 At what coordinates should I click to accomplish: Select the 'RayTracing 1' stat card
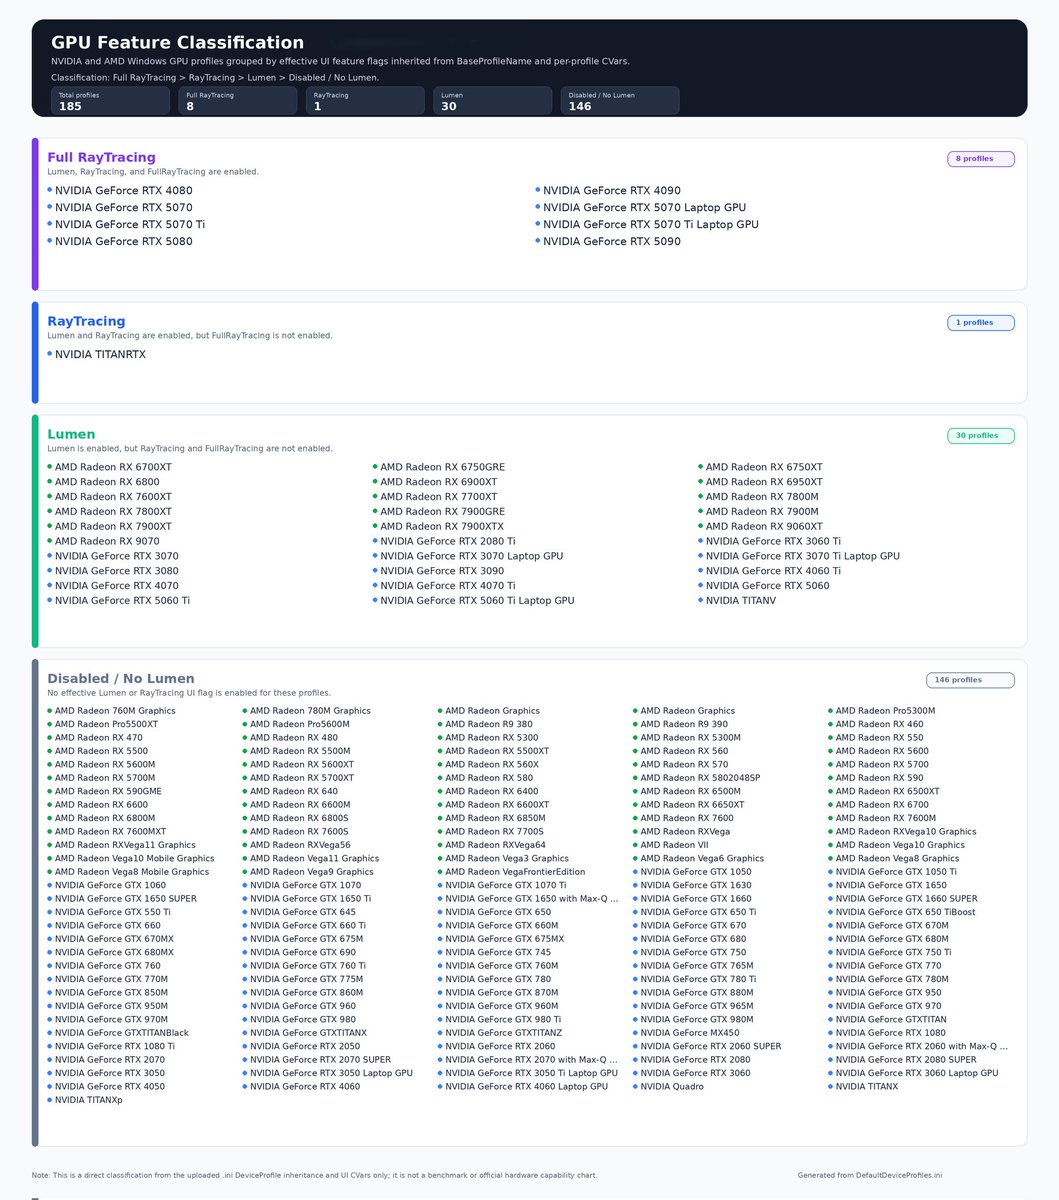(366, 100)
